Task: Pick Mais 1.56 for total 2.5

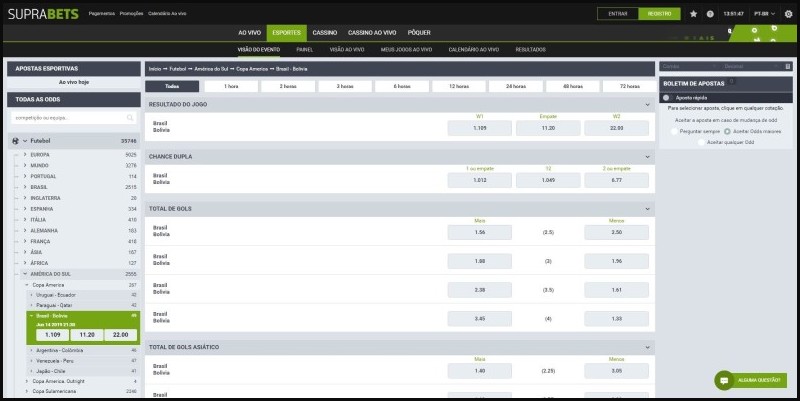Action: point(480,232)
